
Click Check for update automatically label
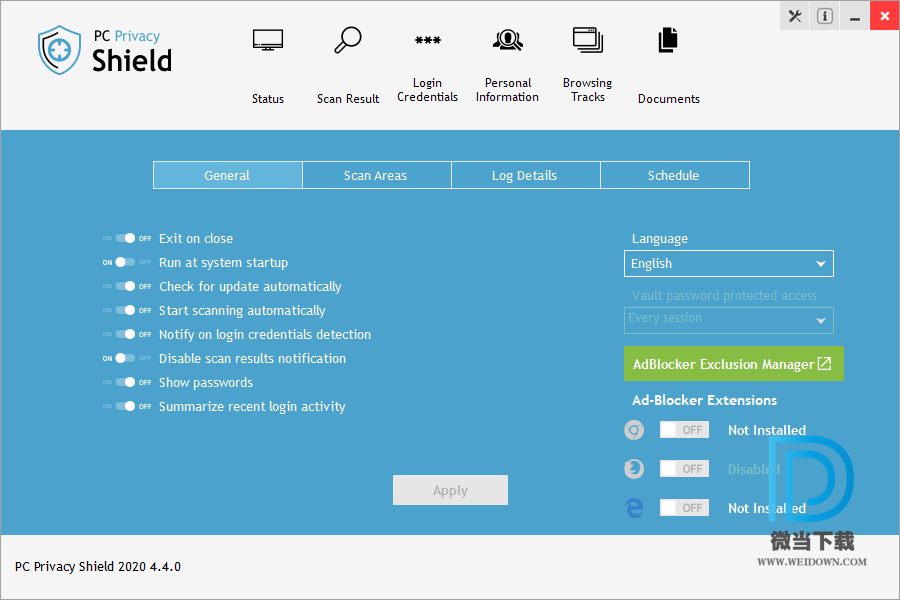coord(250,287)
